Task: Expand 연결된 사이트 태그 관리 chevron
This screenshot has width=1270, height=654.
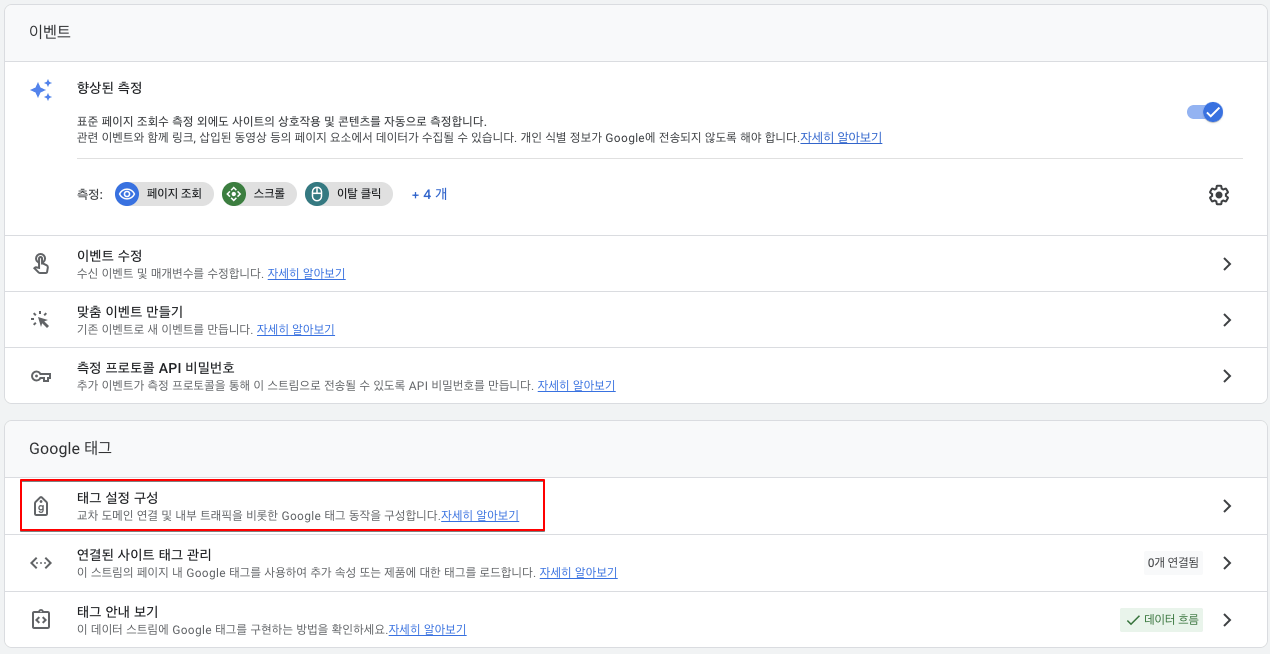Action: 1227,563
